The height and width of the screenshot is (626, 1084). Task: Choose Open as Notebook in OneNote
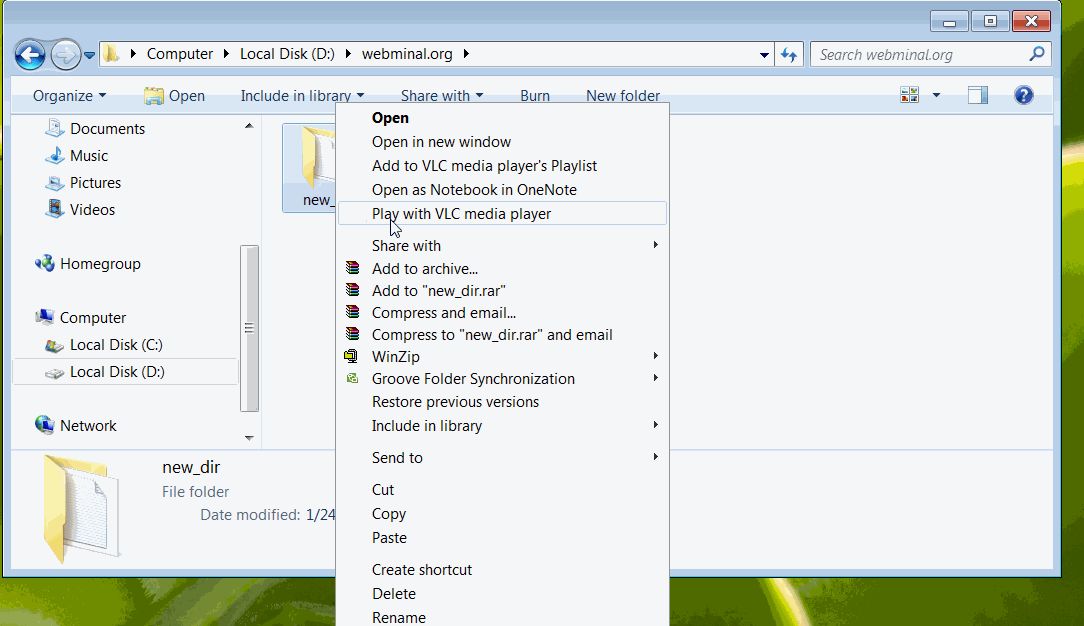coord(474,189)
